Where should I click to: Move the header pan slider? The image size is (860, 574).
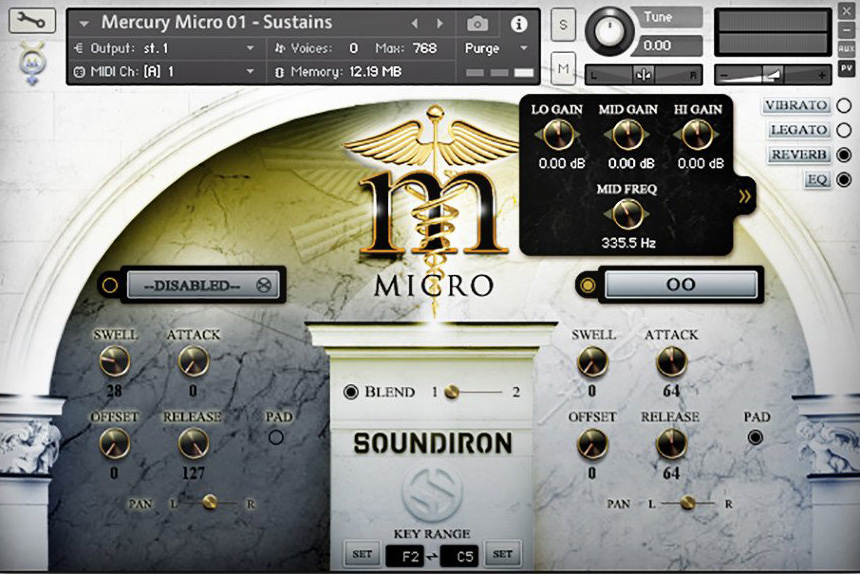pos(644,75)
